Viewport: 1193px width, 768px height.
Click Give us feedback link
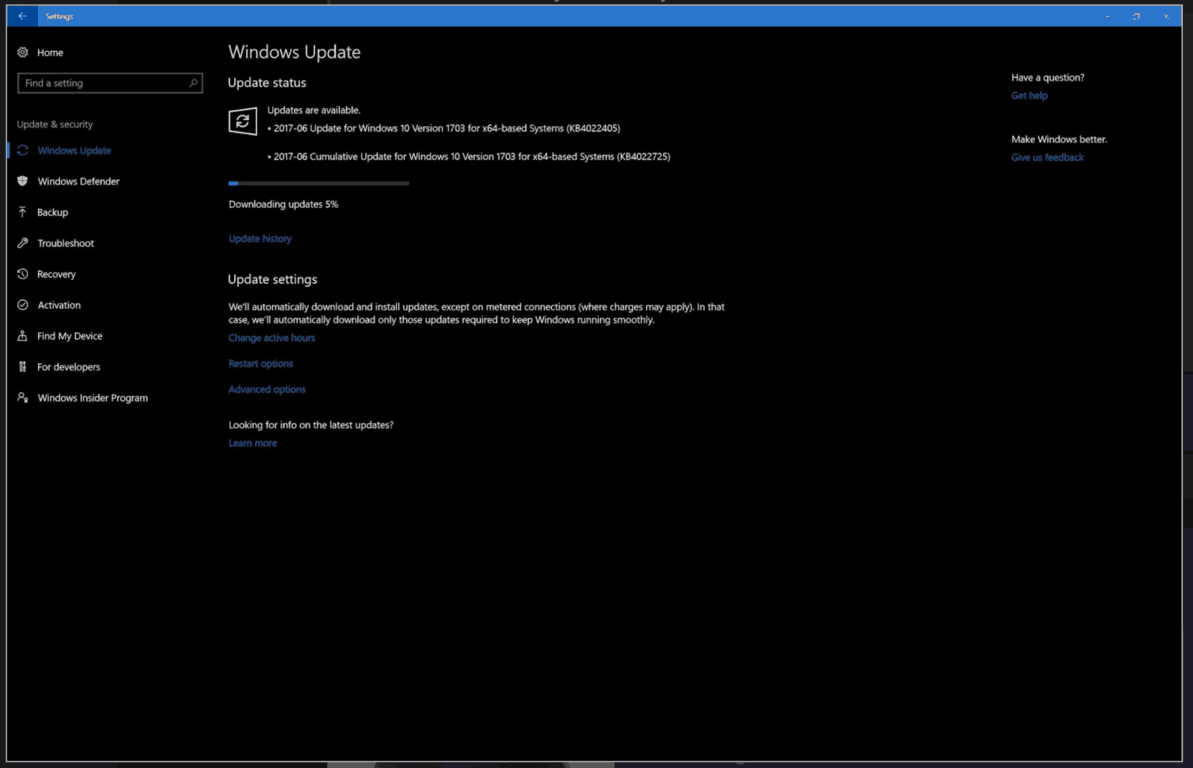[x=1047, y=158]
